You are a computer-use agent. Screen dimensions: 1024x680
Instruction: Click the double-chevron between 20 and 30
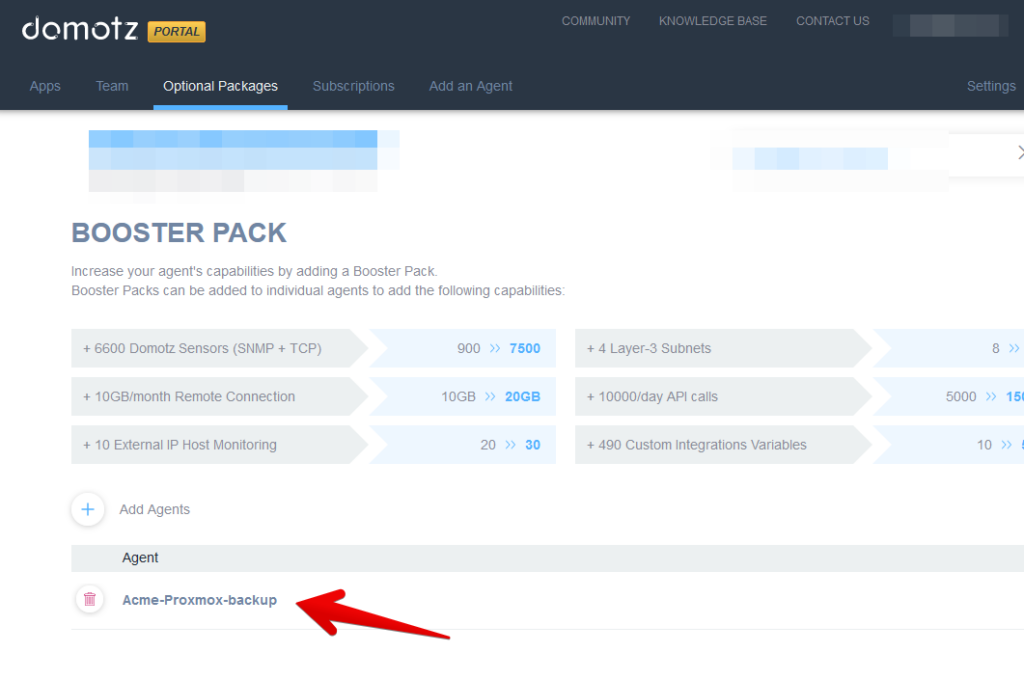click(x=510, y=445)
